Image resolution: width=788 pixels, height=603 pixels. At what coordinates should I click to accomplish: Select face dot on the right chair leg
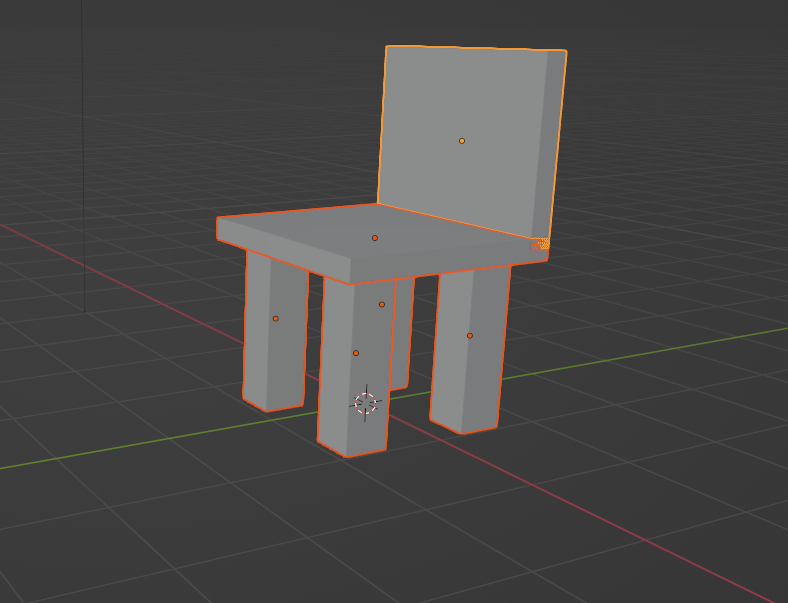click(470, 336)
